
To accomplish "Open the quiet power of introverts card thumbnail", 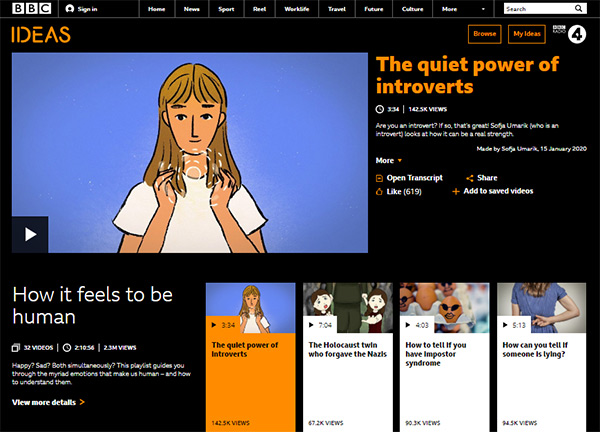I will 251,308.
